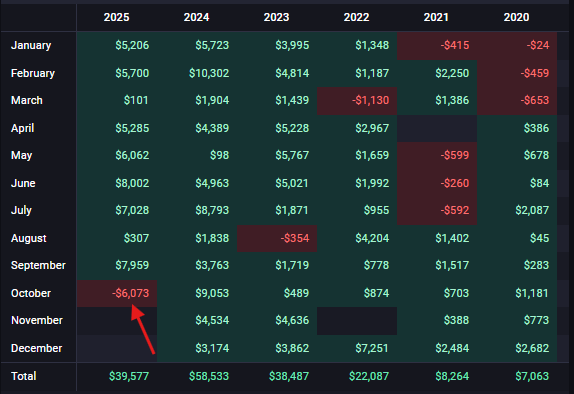
Task: Select the October 2023 cell $489
Action: (x=277, y=293)
